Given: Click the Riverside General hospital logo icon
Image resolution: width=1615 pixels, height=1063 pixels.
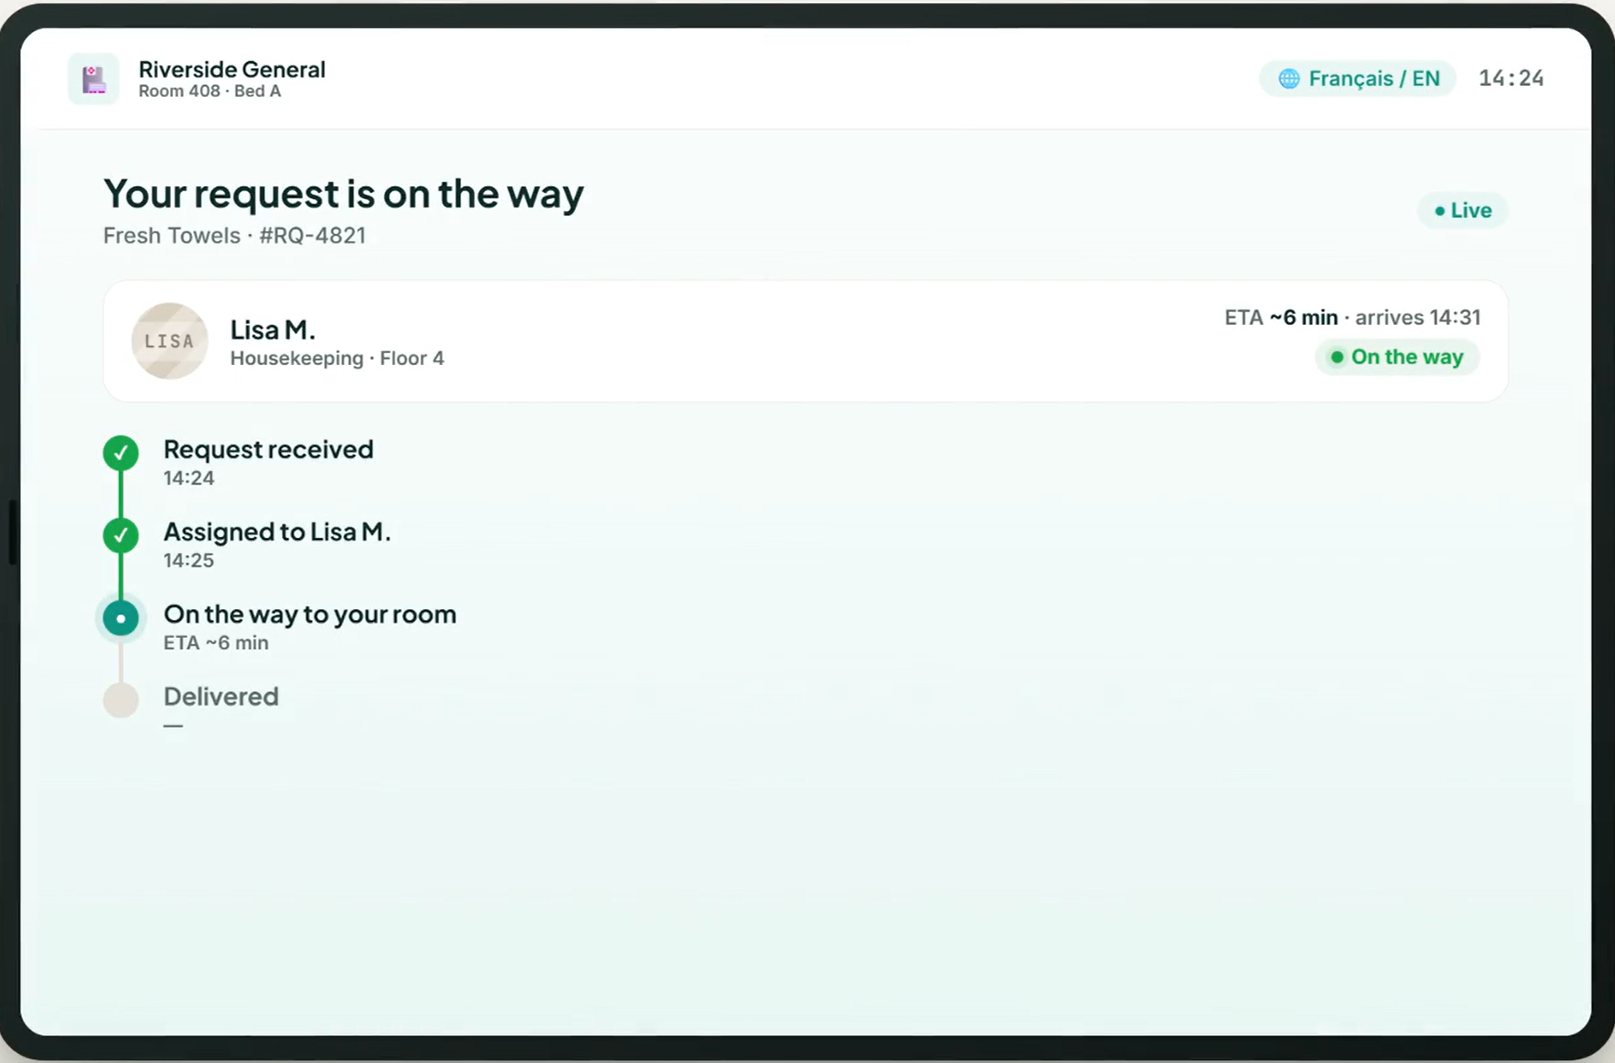Looking at the screenshot, I should tap(93, 79).
